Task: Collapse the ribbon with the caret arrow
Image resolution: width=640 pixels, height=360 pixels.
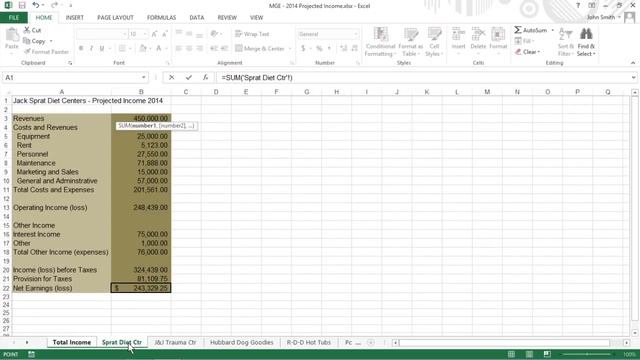Action: [x=633, y=63]
